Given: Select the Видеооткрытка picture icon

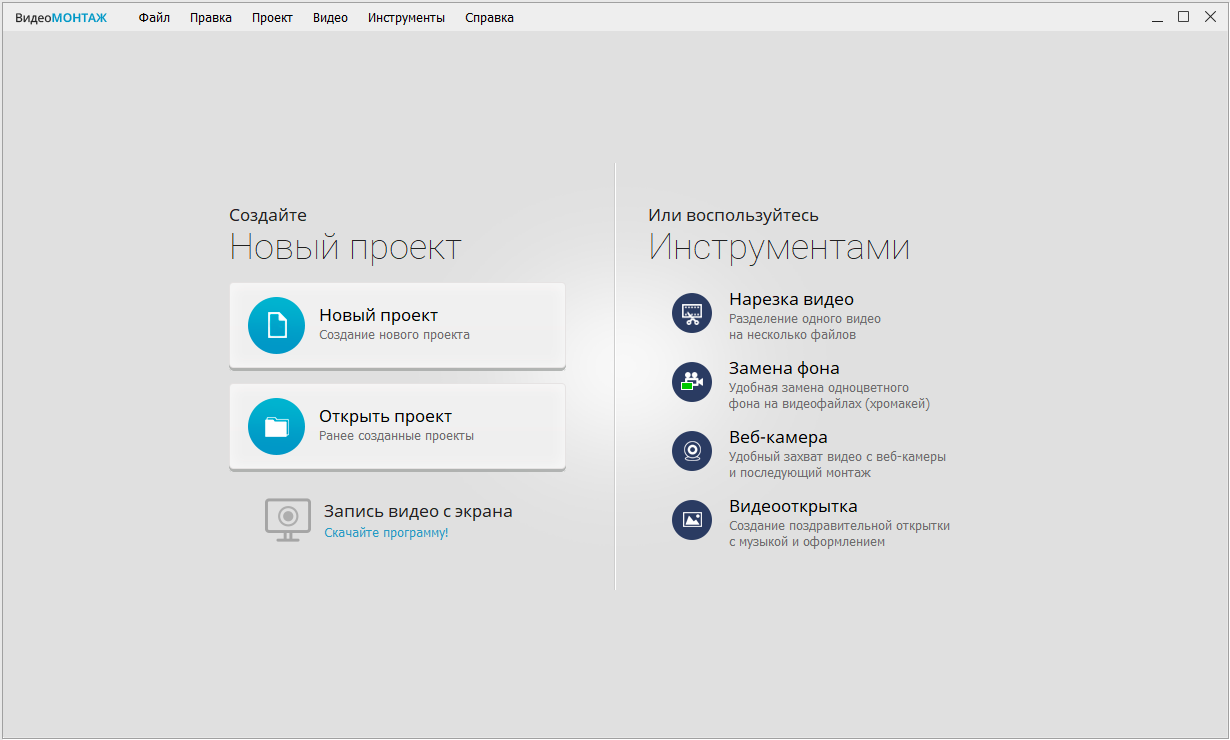Looking at the screenshot, I should click(x=692, y=520).
